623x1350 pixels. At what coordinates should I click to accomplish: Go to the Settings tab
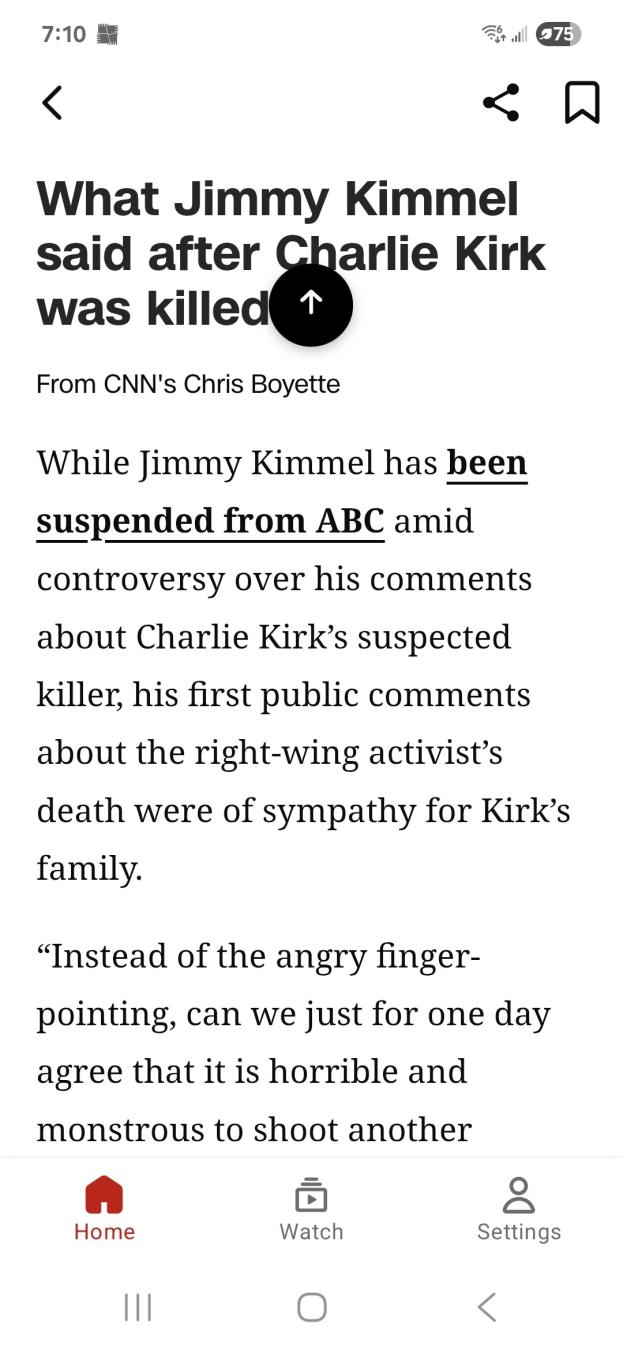(518, 1208)
